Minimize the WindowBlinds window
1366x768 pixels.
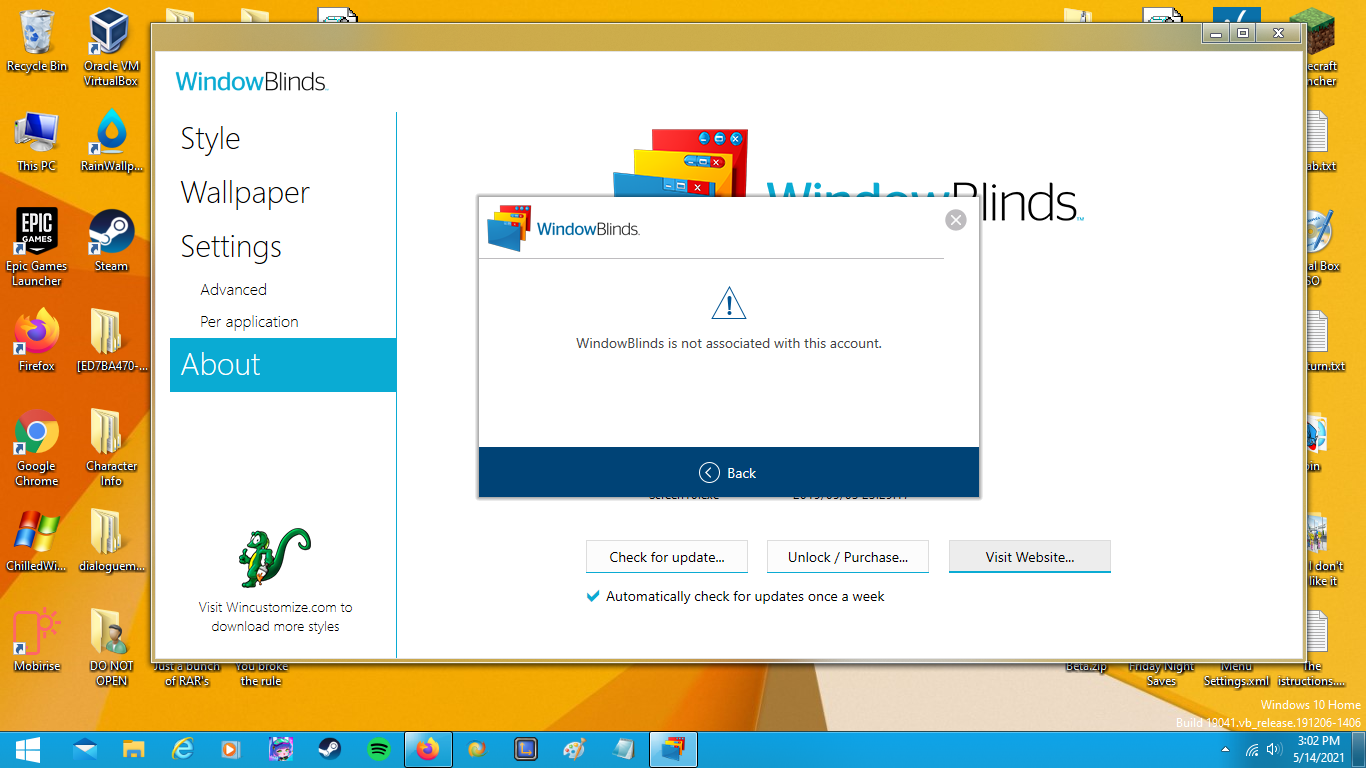[x=1216, y=34]
